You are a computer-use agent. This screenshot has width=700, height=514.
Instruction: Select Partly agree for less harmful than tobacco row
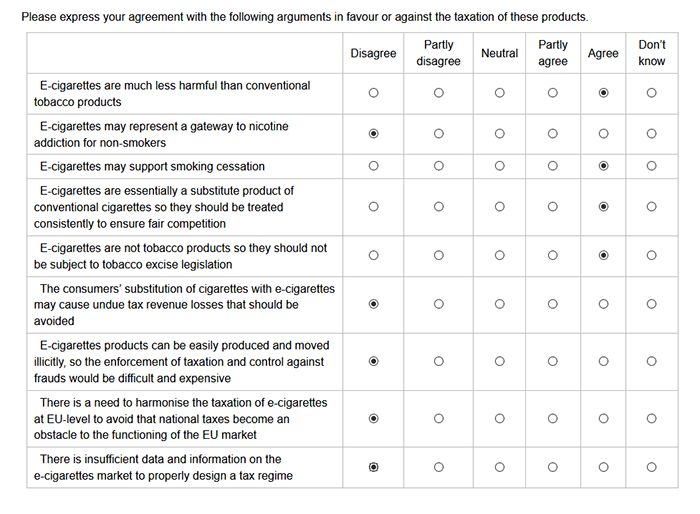pyautogui.click(x=553, y=93)
